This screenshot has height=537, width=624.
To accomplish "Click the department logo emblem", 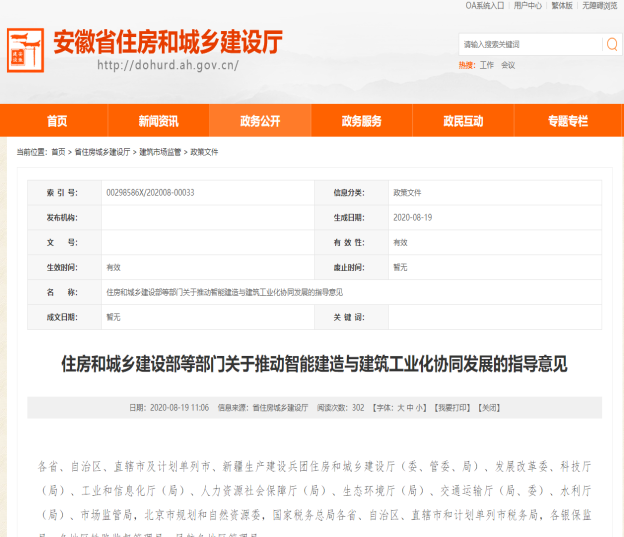I will pos(25,50).
